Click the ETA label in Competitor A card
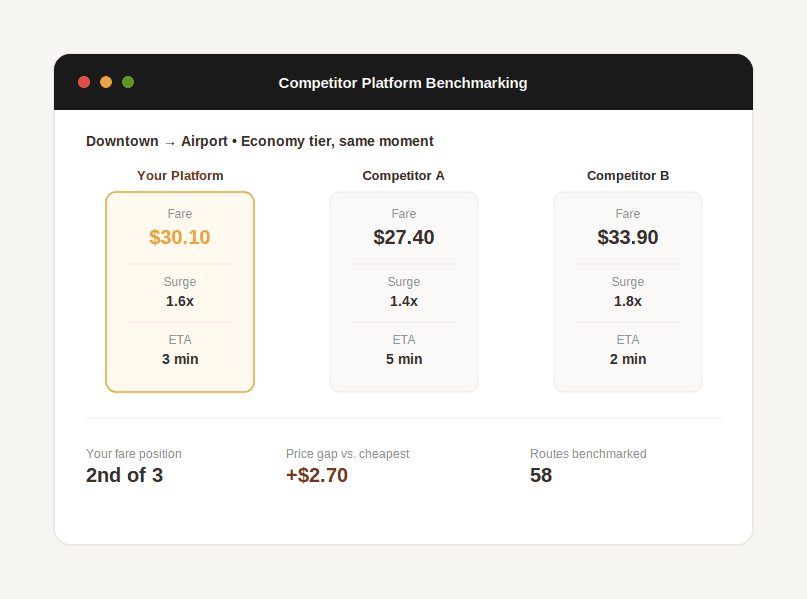Screen dimensions: 807x599 click(x=404, y=340)
